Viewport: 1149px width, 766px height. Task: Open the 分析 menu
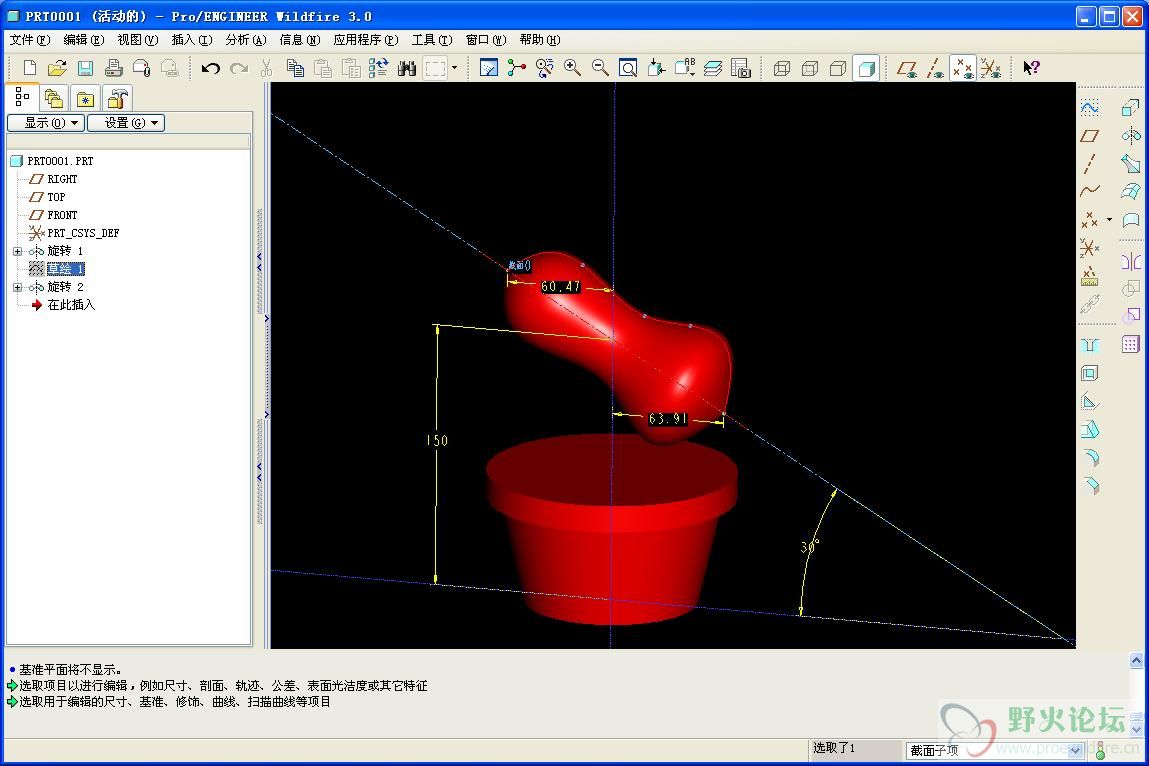[x=245, y=40]
